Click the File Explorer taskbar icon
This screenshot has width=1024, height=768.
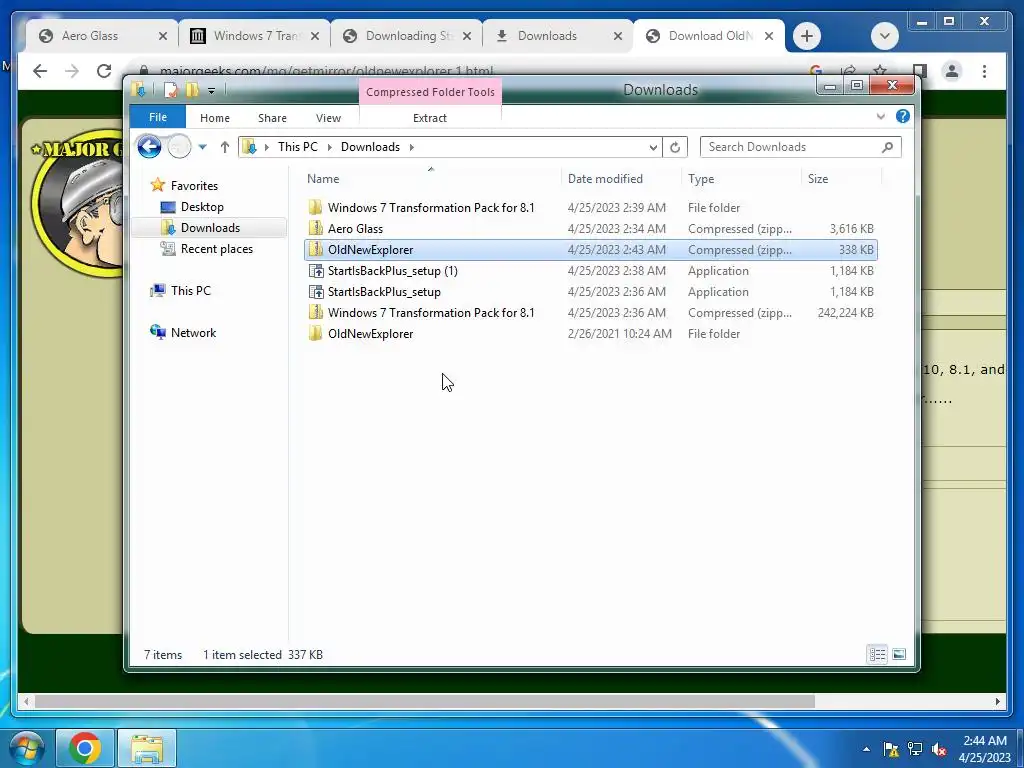click(147, 748)
